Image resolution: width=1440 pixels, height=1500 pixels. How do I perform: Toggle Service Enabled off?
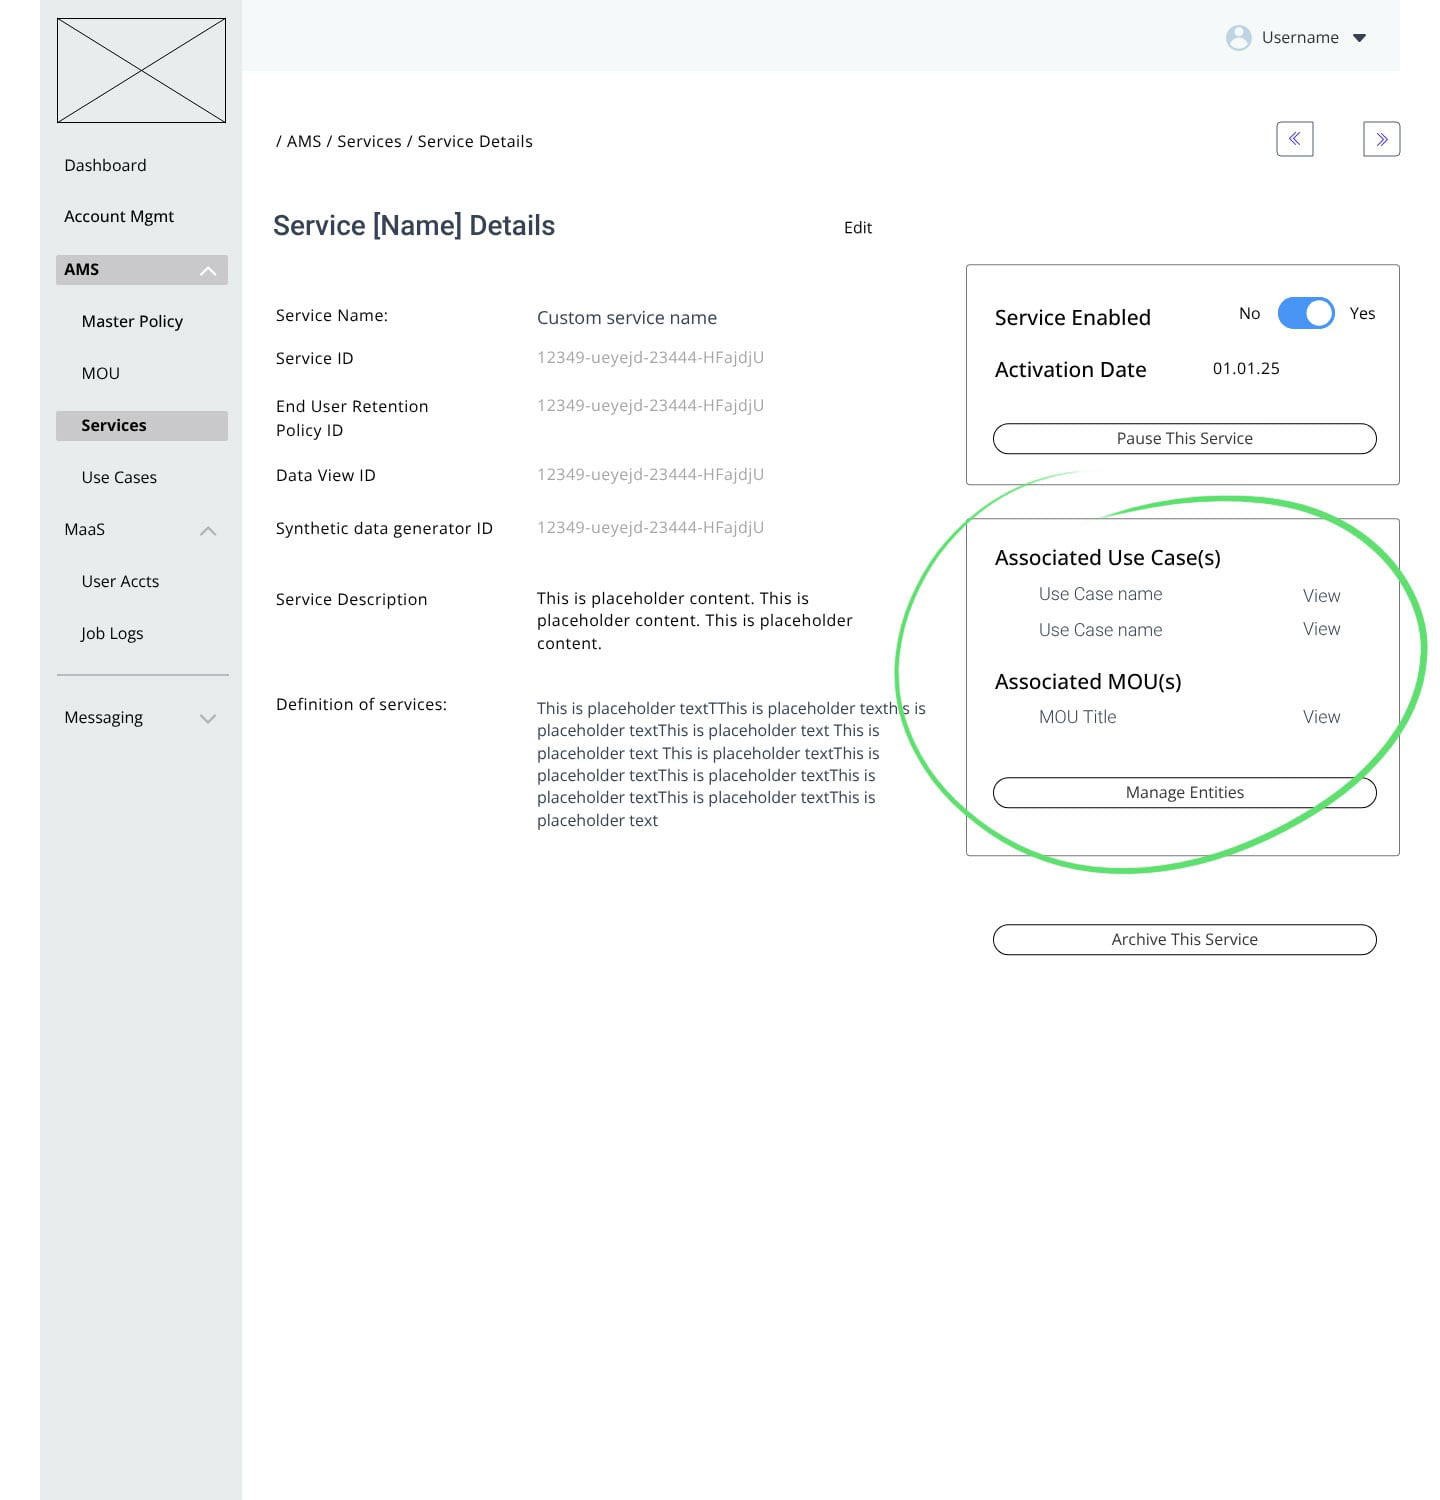click(x=1305, y=313)
